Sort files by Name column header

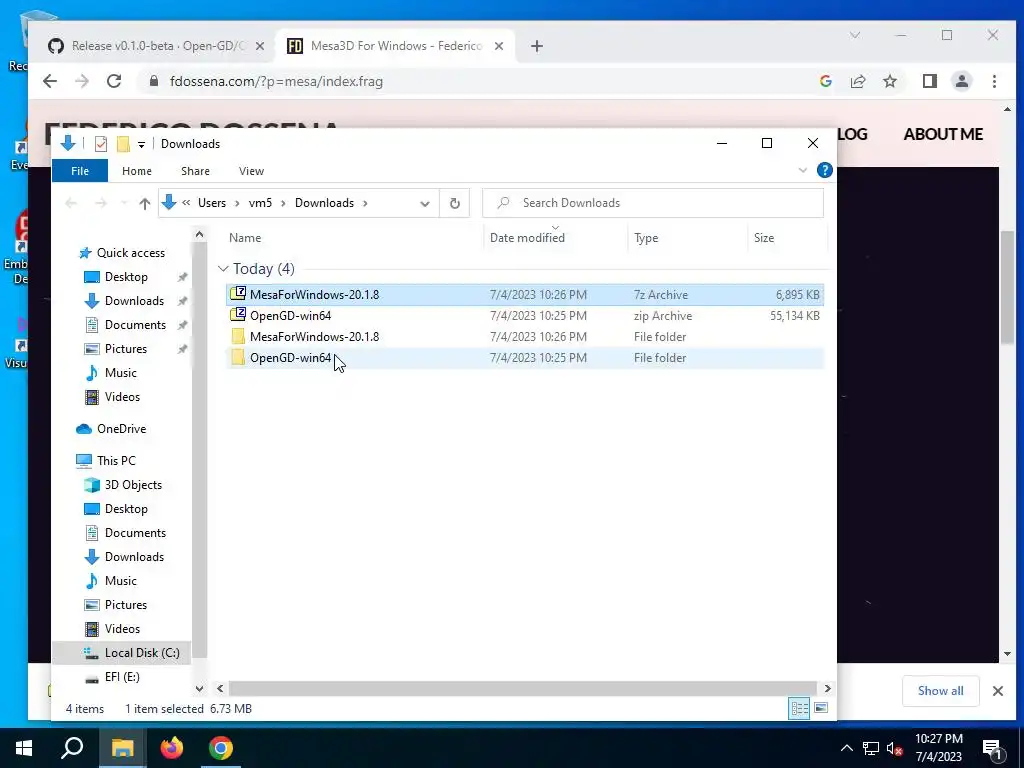click(245, 238)
